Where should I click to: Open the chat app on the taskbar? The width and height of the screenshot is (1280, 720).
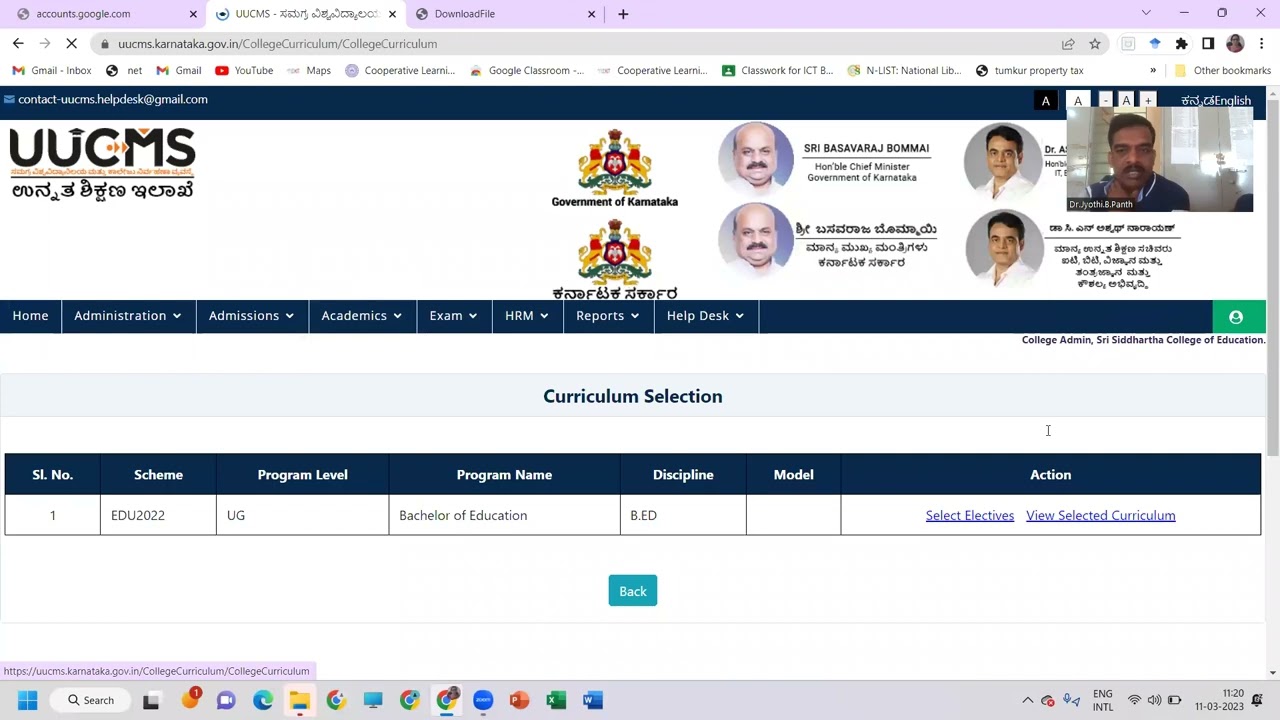click(226, 700)
